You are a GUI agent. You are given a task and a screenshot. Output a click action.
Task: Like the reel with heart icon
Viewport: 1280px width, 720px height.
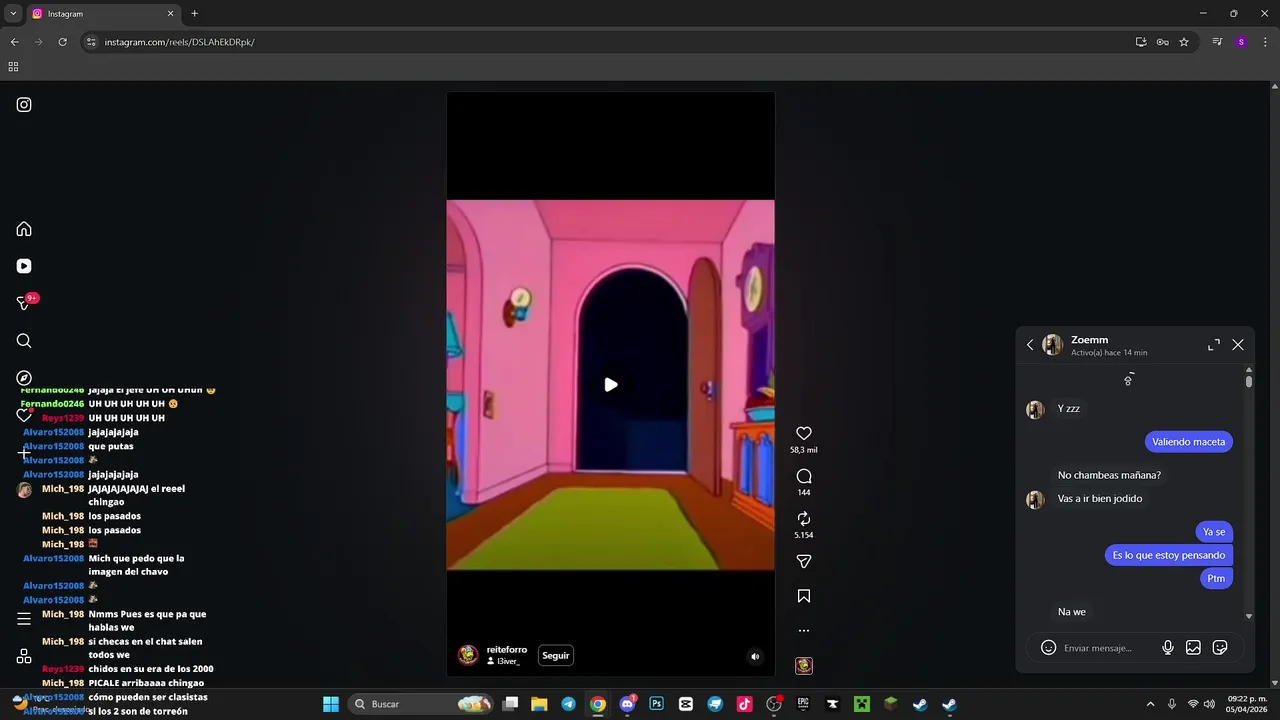click(x=804, y=433)
